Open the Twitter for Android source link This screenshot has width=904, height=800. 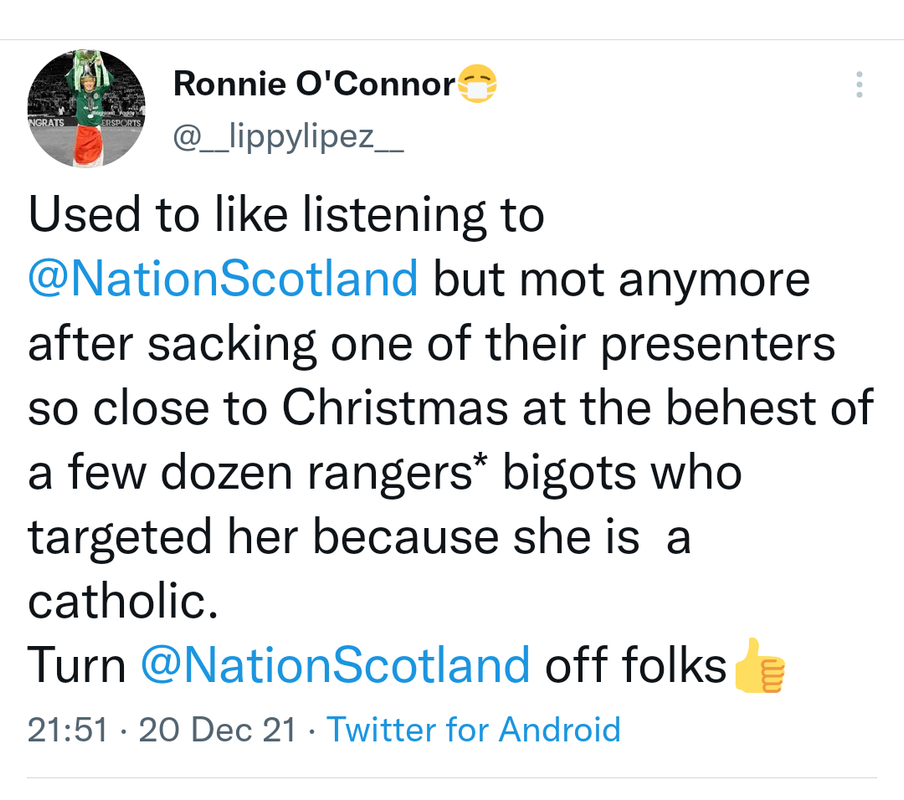point(473,729)
